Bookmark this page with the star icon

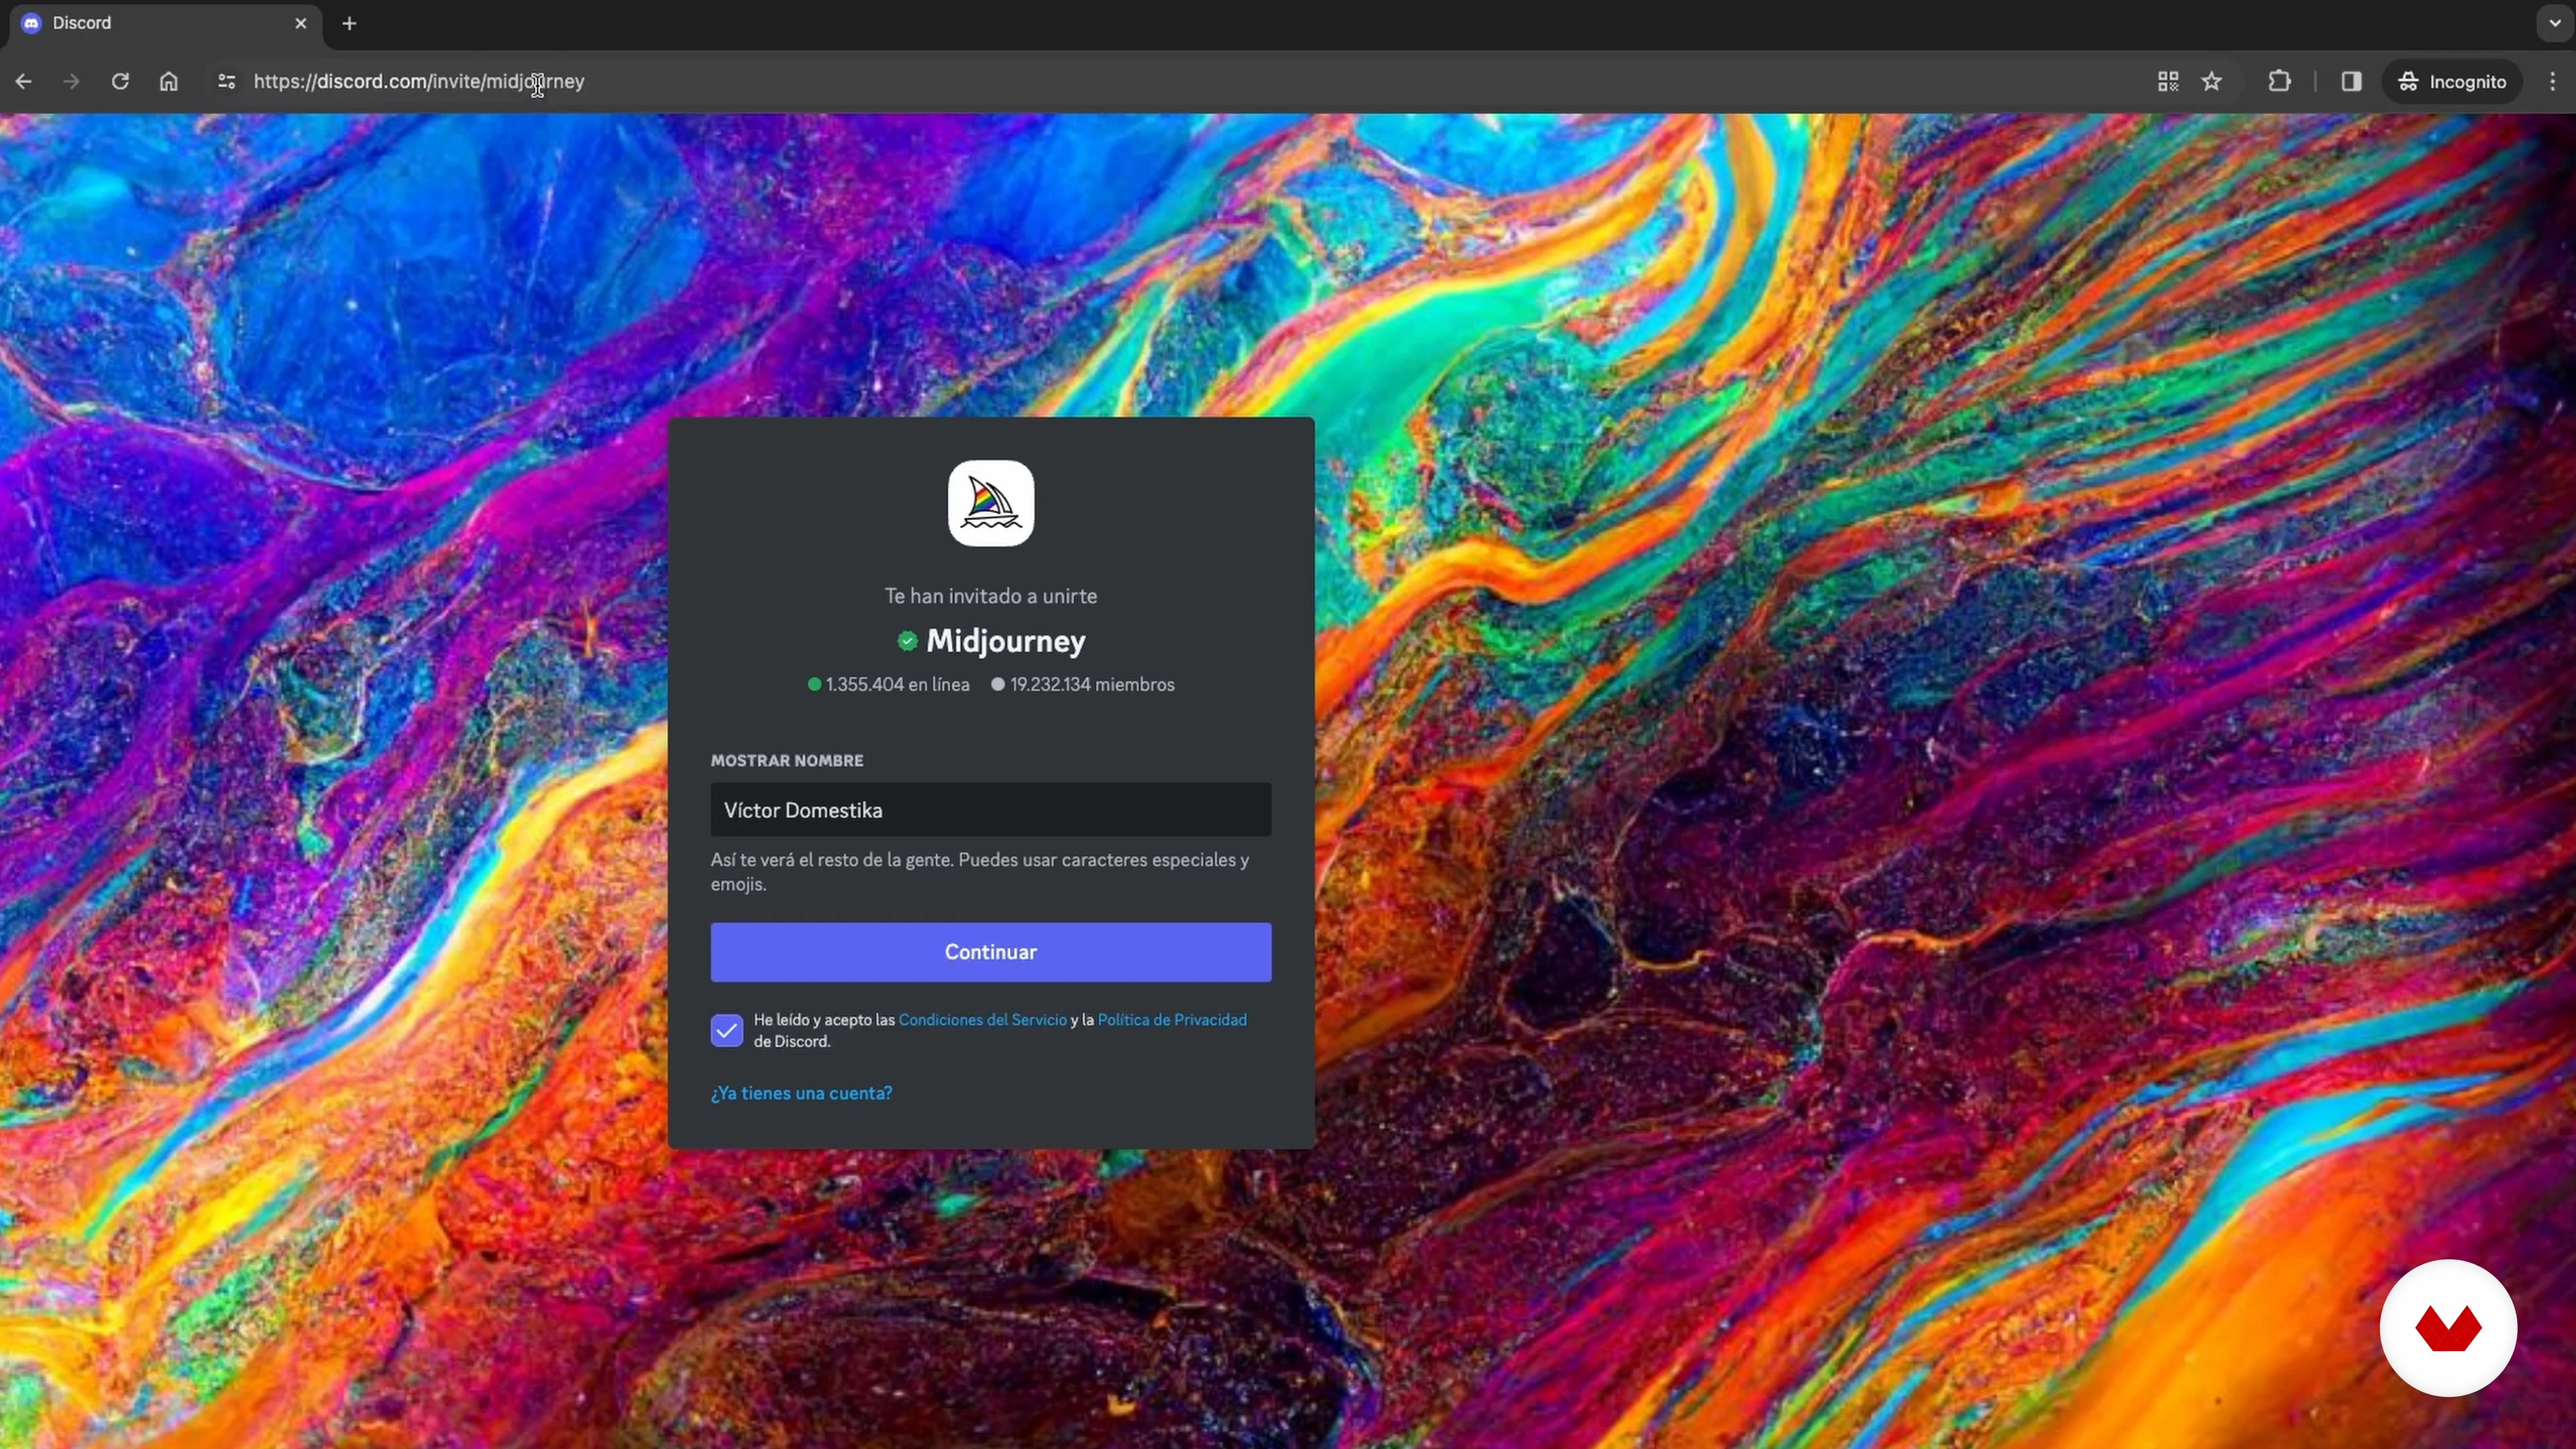pyautogui.click(x=2212, y=82)
